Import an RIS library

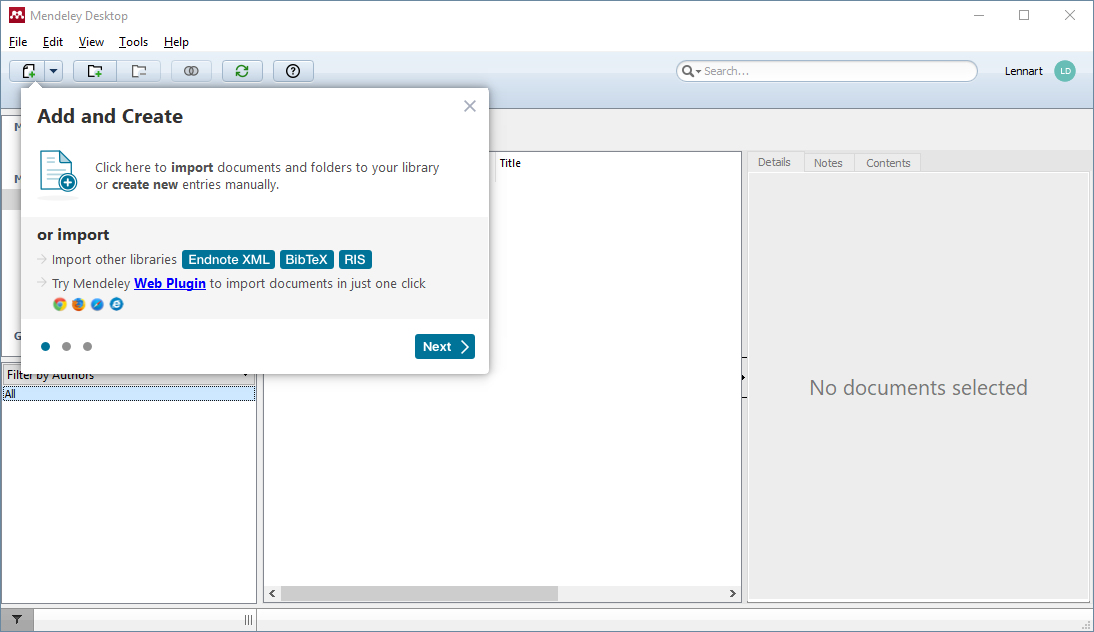point(354,259)
